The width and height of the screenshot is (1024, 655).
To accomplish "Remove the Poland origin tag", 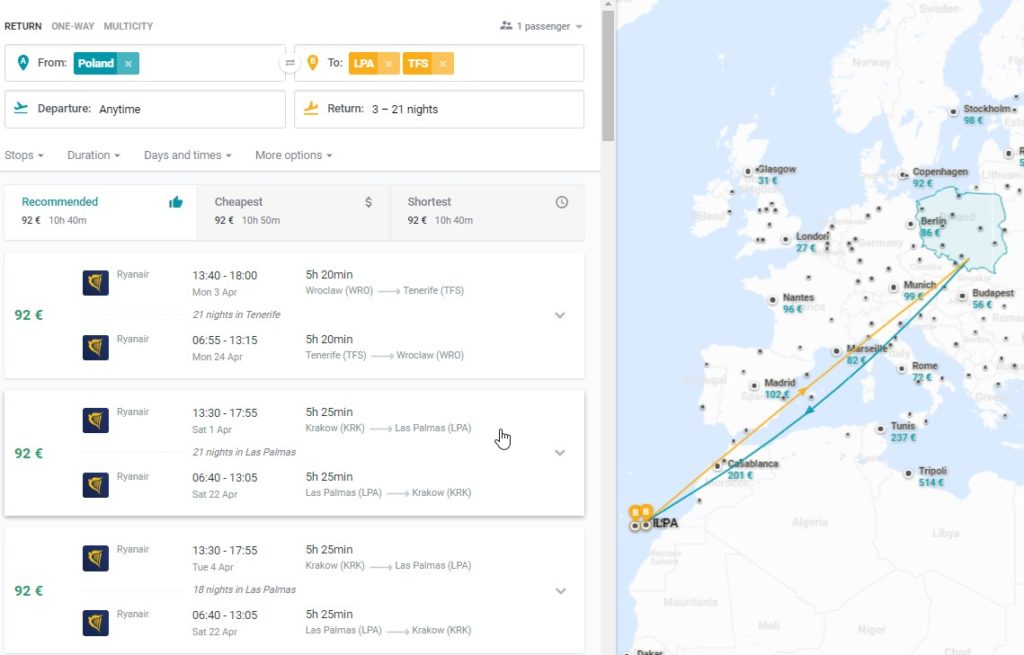I will pyautogui.click(x=128, y=63).
